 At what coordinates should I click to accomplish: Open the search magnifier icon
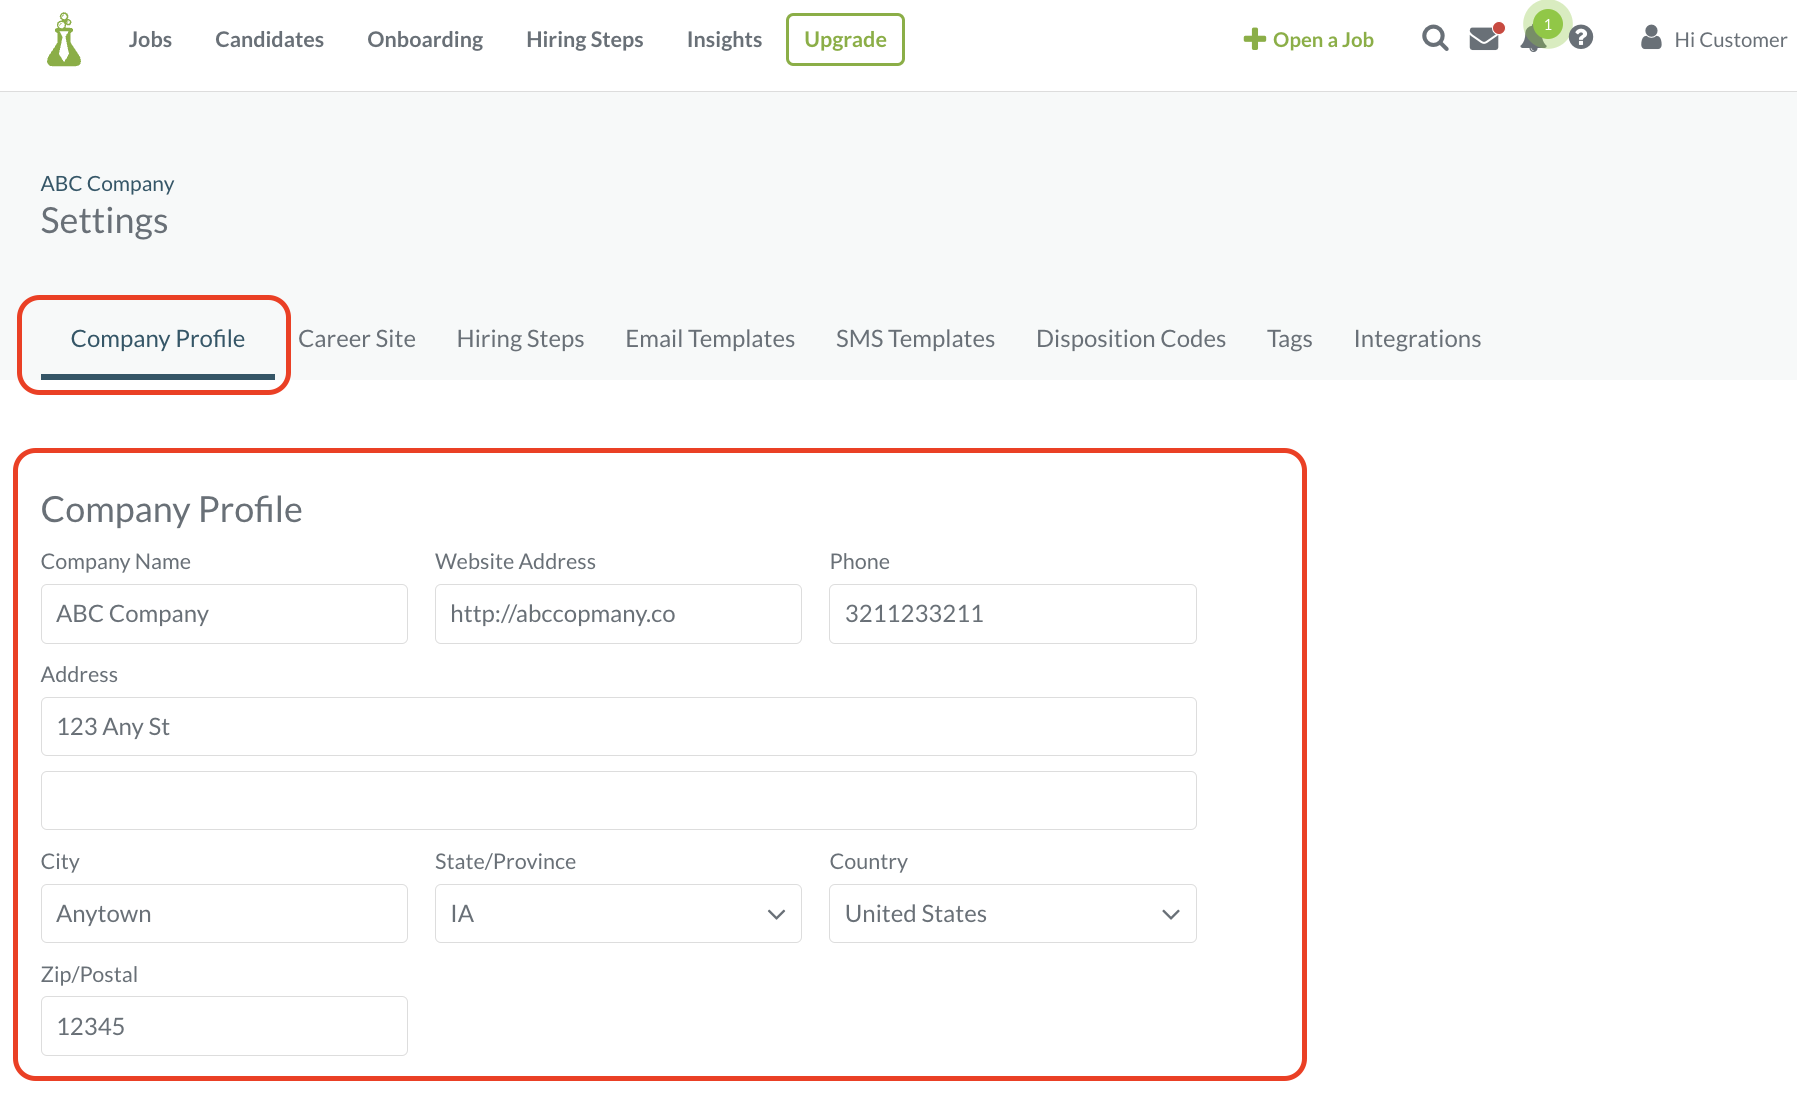(1435, 39)
